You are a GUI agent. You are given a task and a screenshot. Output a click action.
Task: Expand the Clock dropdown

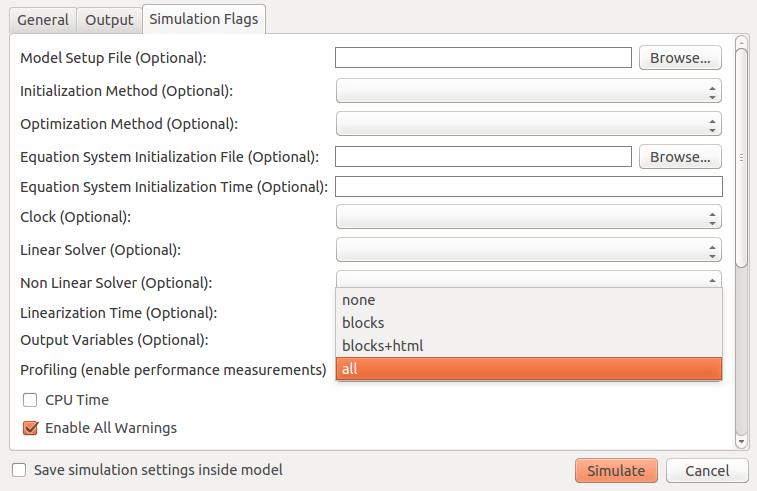[x=528, y=217]
